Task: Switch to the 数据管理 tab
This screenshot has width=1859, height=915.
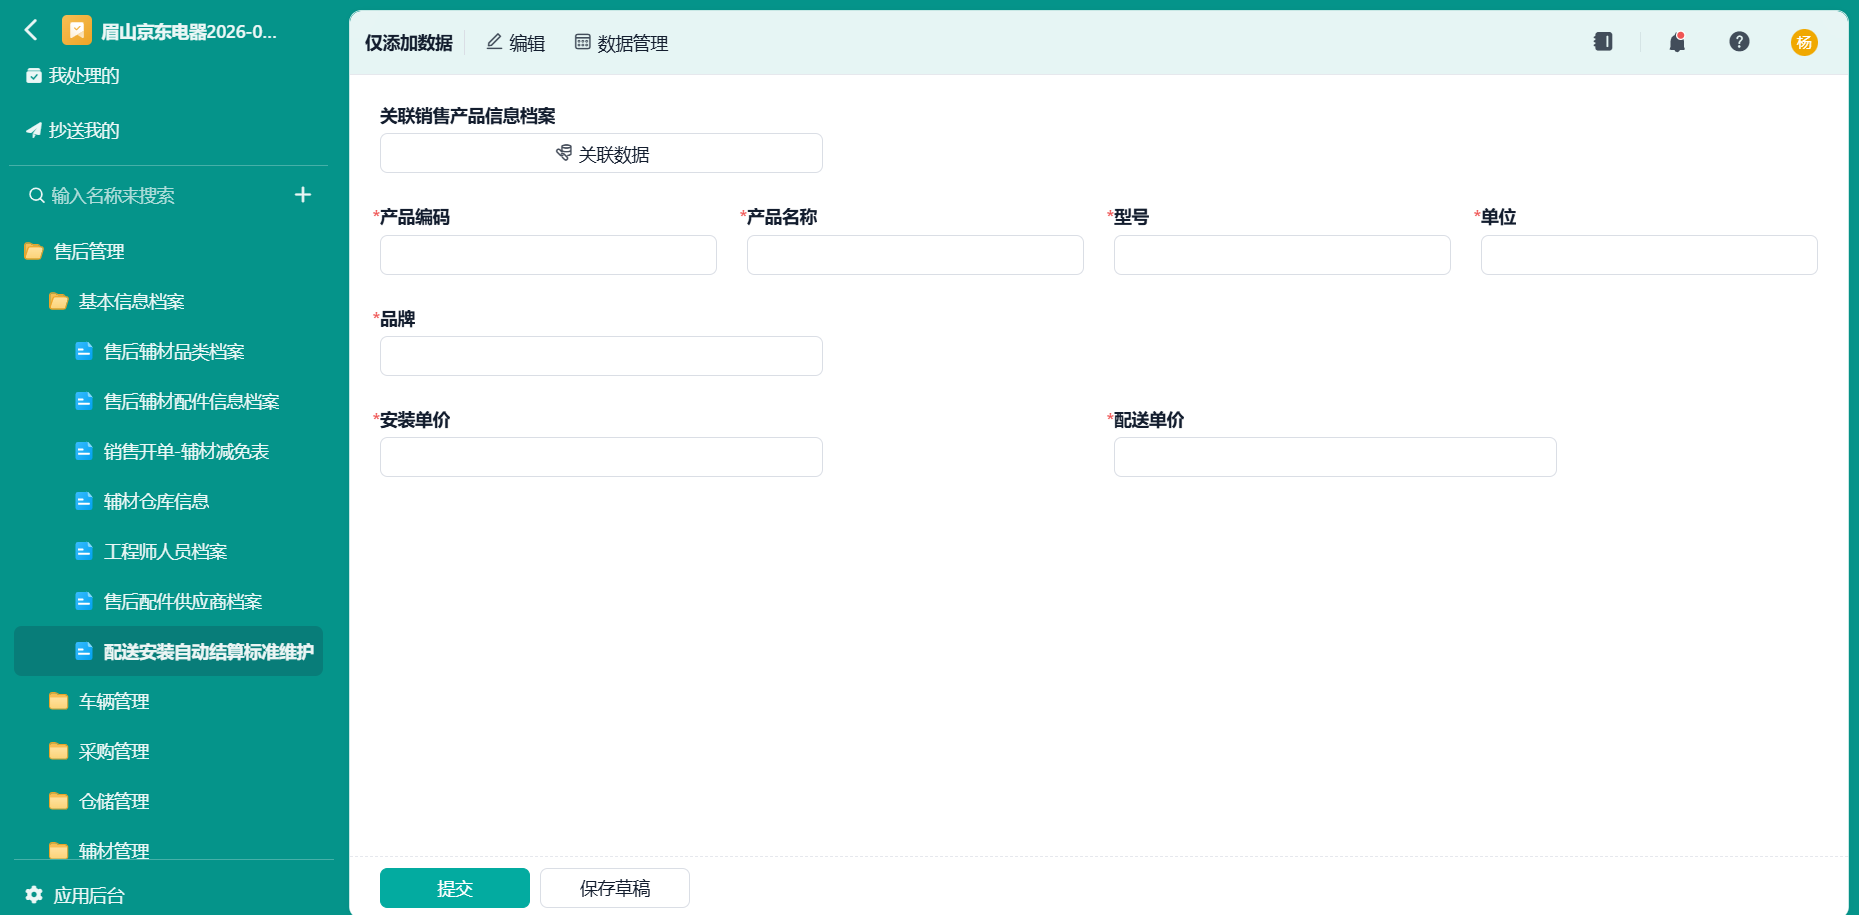Action: point(621,43)
